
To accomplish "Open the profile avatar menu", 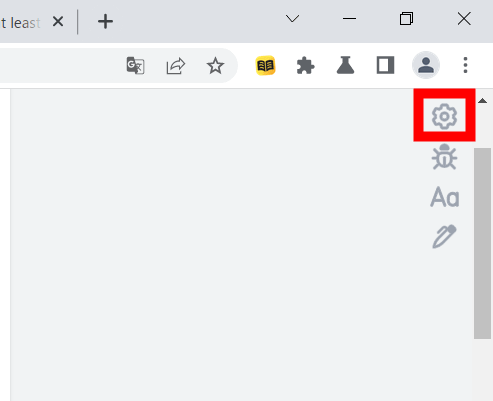I will (426, 65).
